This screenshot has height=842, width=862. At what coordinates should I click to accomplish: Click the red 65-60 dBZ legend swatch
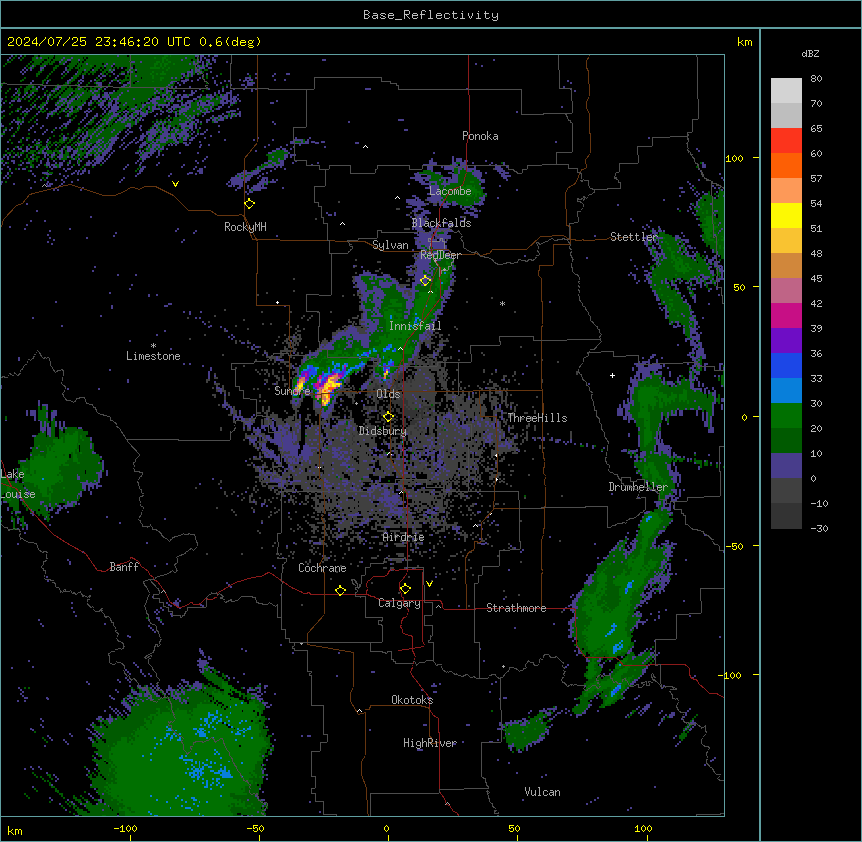(786, 140)
